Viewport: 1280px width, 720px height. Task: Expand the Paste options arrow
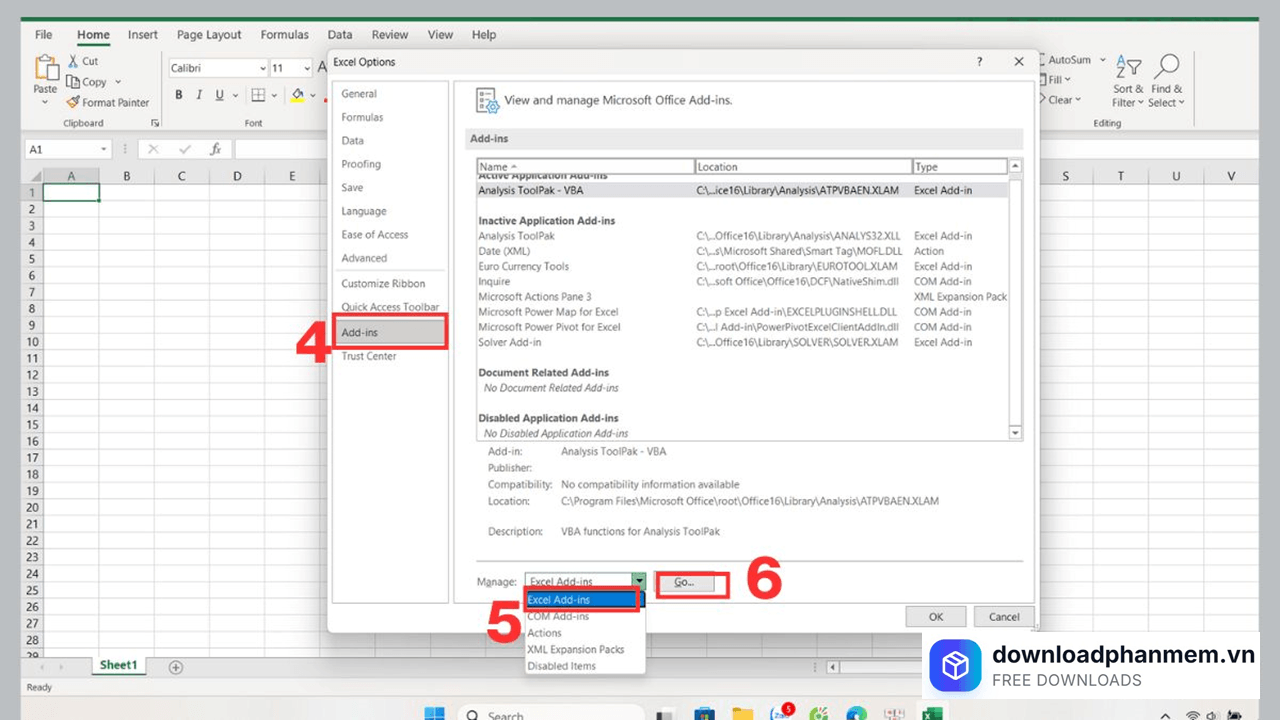[x=46, y=102]
